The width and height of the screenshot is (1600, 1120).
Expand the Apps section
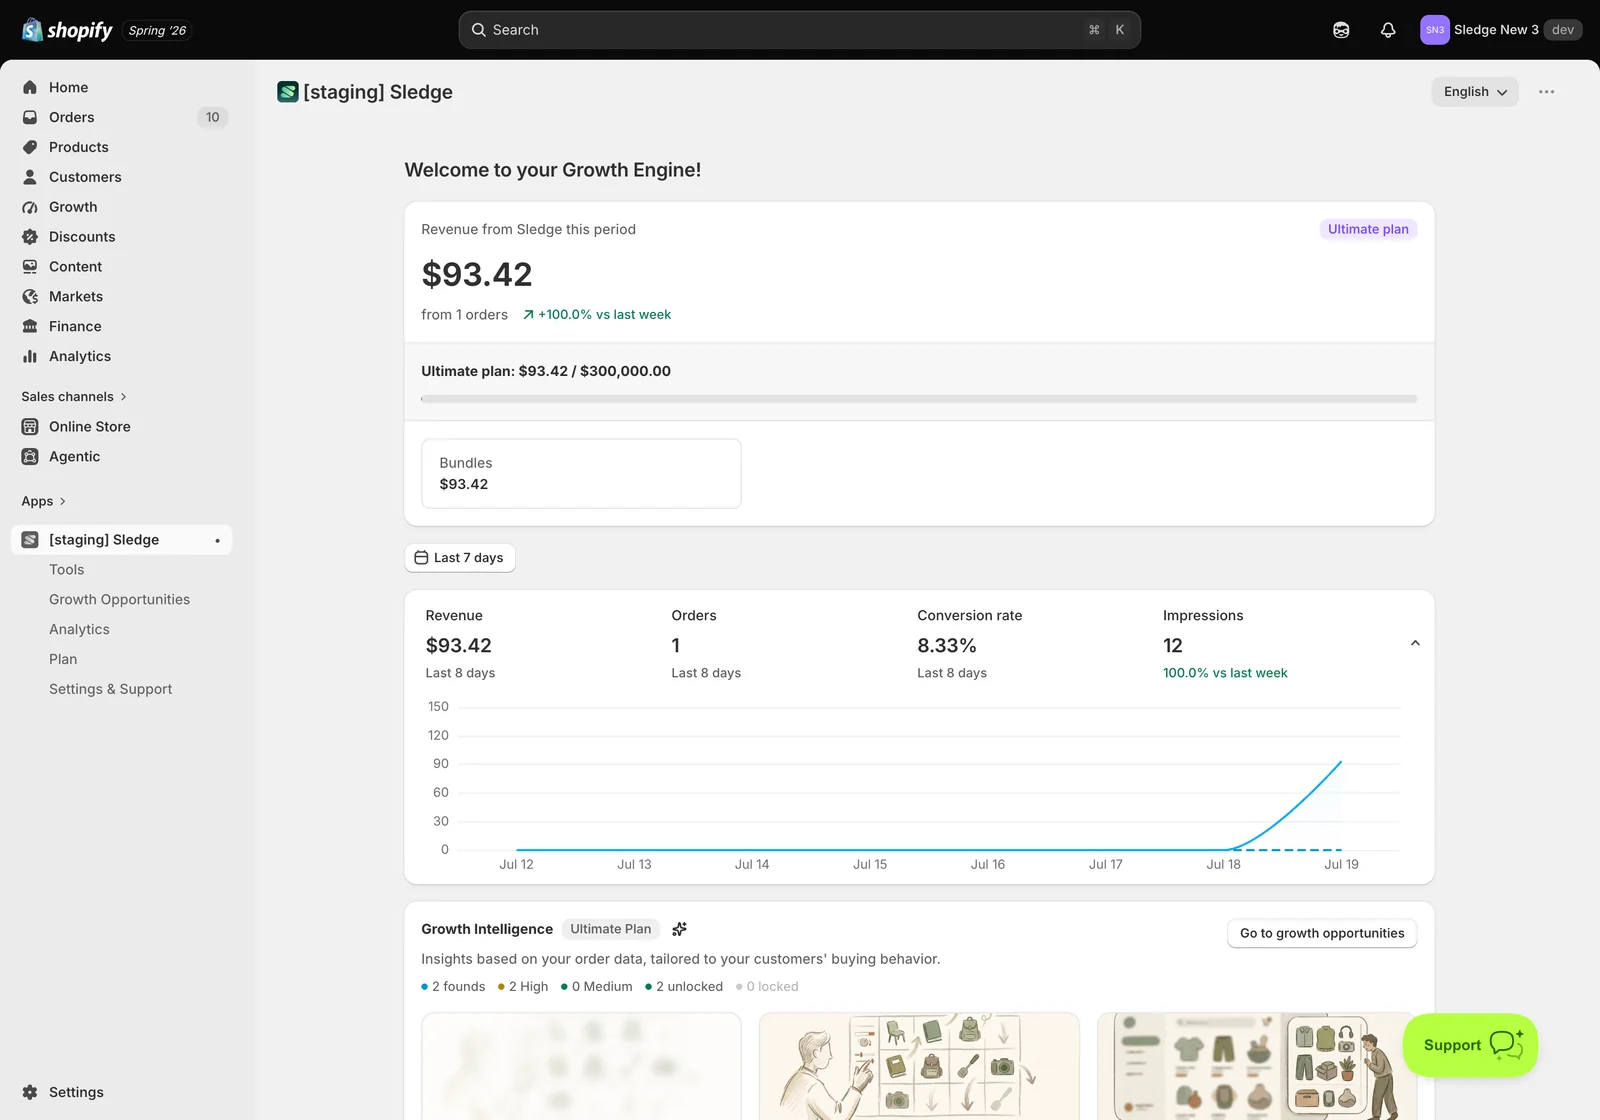(44, 501)
